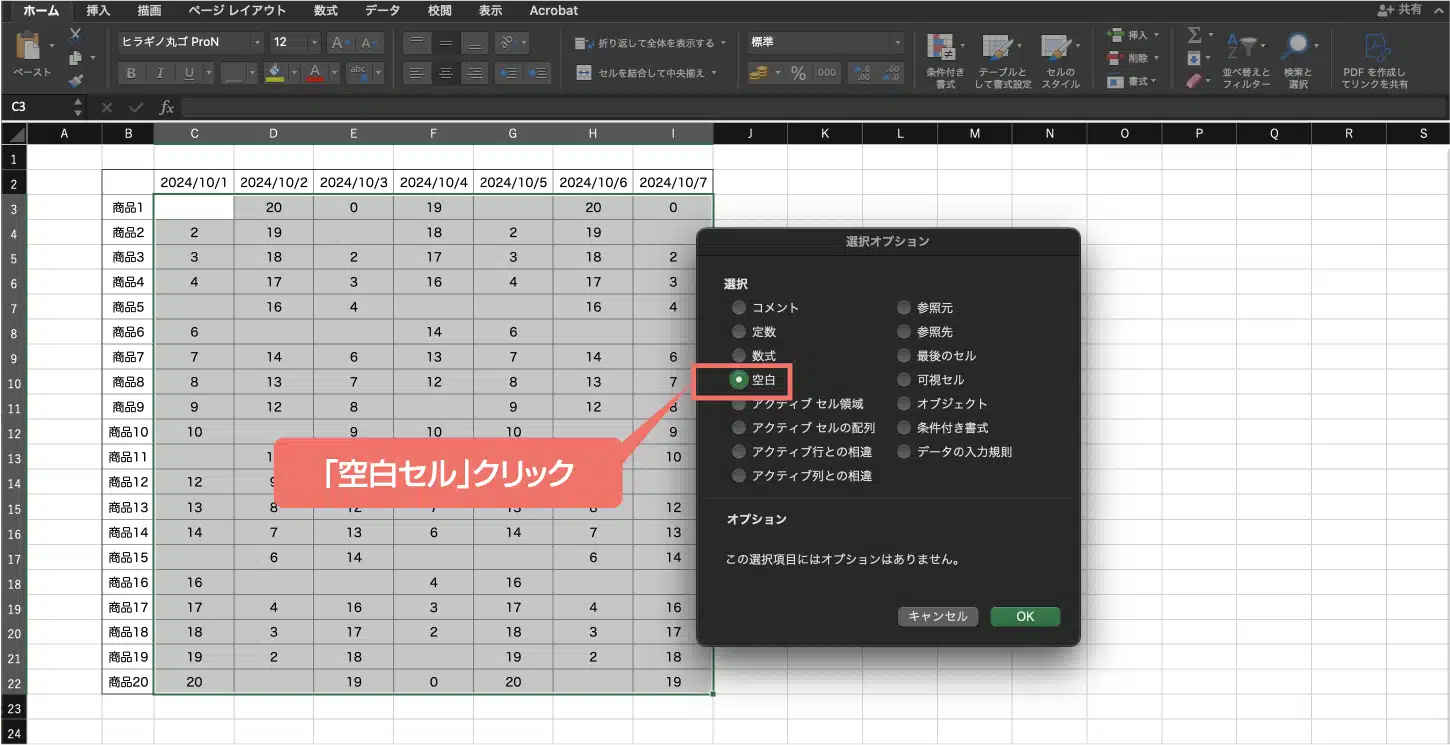1450x745 pixels.
Task: Select the アクティブ セルの配列 option
Action: coord(738,428)
